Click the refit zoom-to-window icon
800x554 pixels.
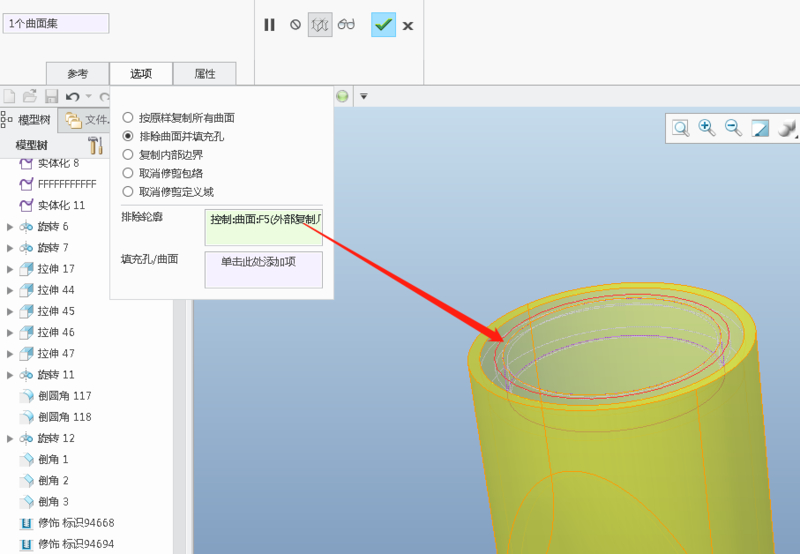pos(681,128)
